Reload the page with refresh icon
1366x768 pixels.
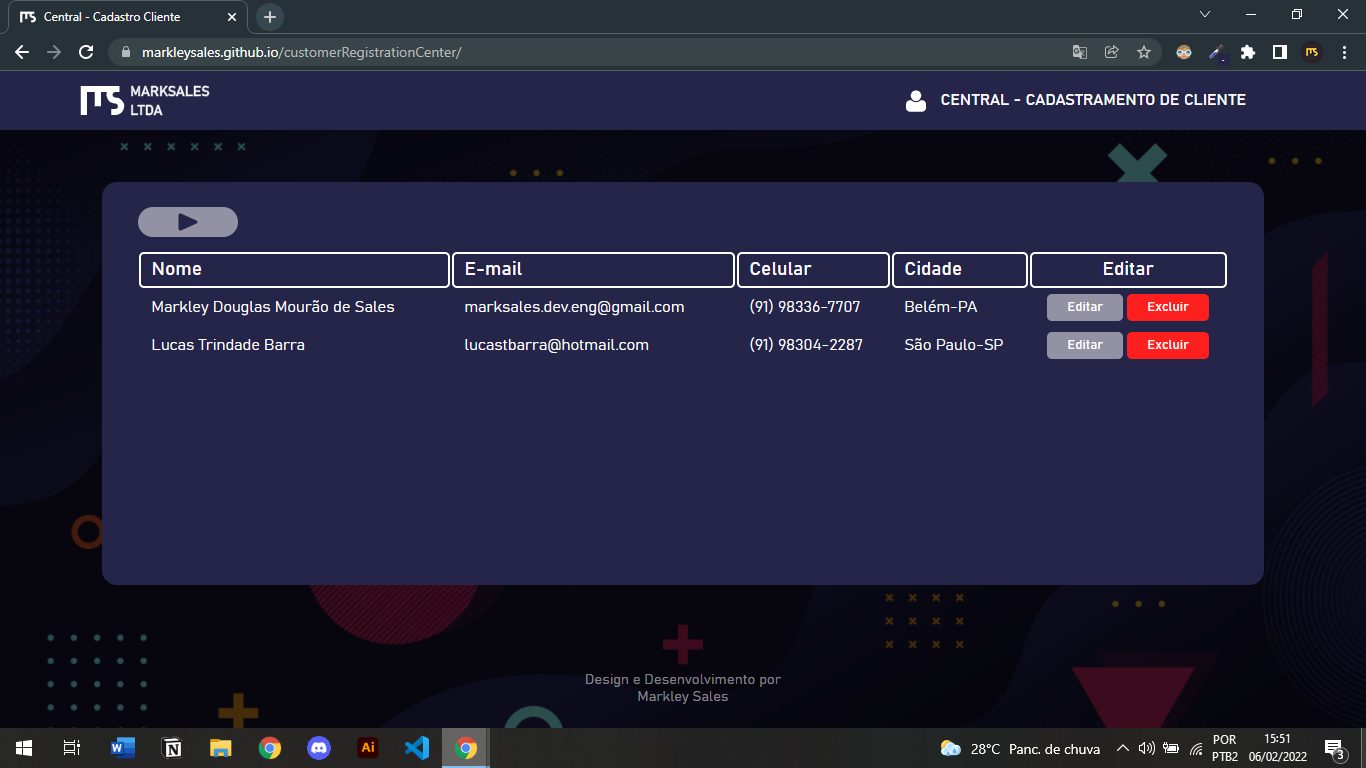pyautogui.click(x=86, y=52)
